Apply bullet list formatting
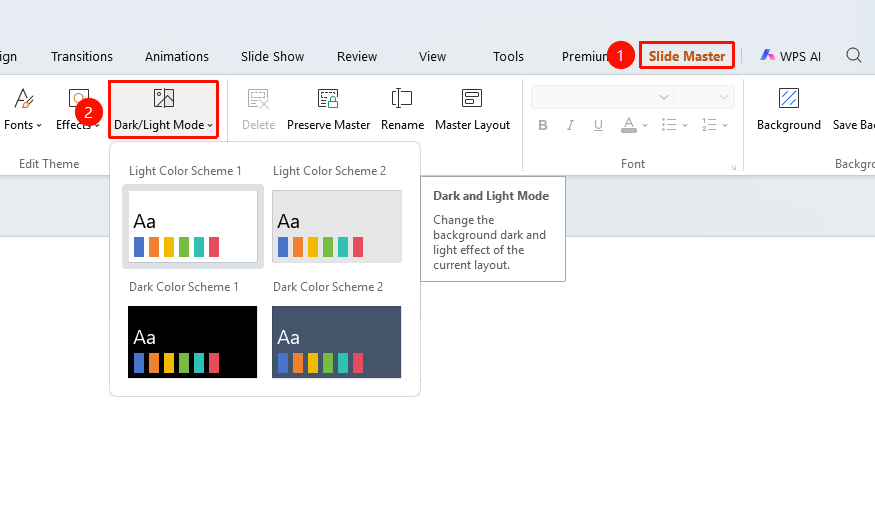 point(669,125)
